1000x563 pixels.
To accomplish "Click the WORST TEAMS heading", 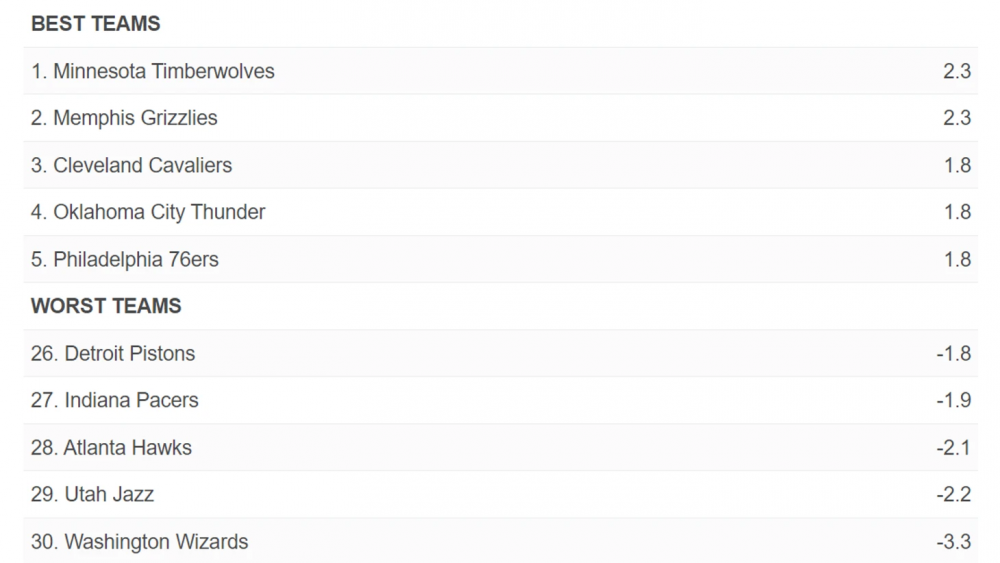I will (106, 306).
